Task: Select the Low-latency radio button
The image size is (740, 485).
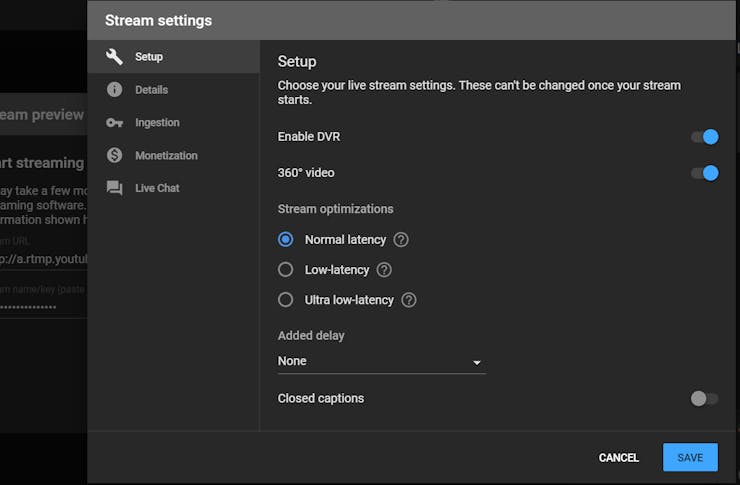Action: 286,270
